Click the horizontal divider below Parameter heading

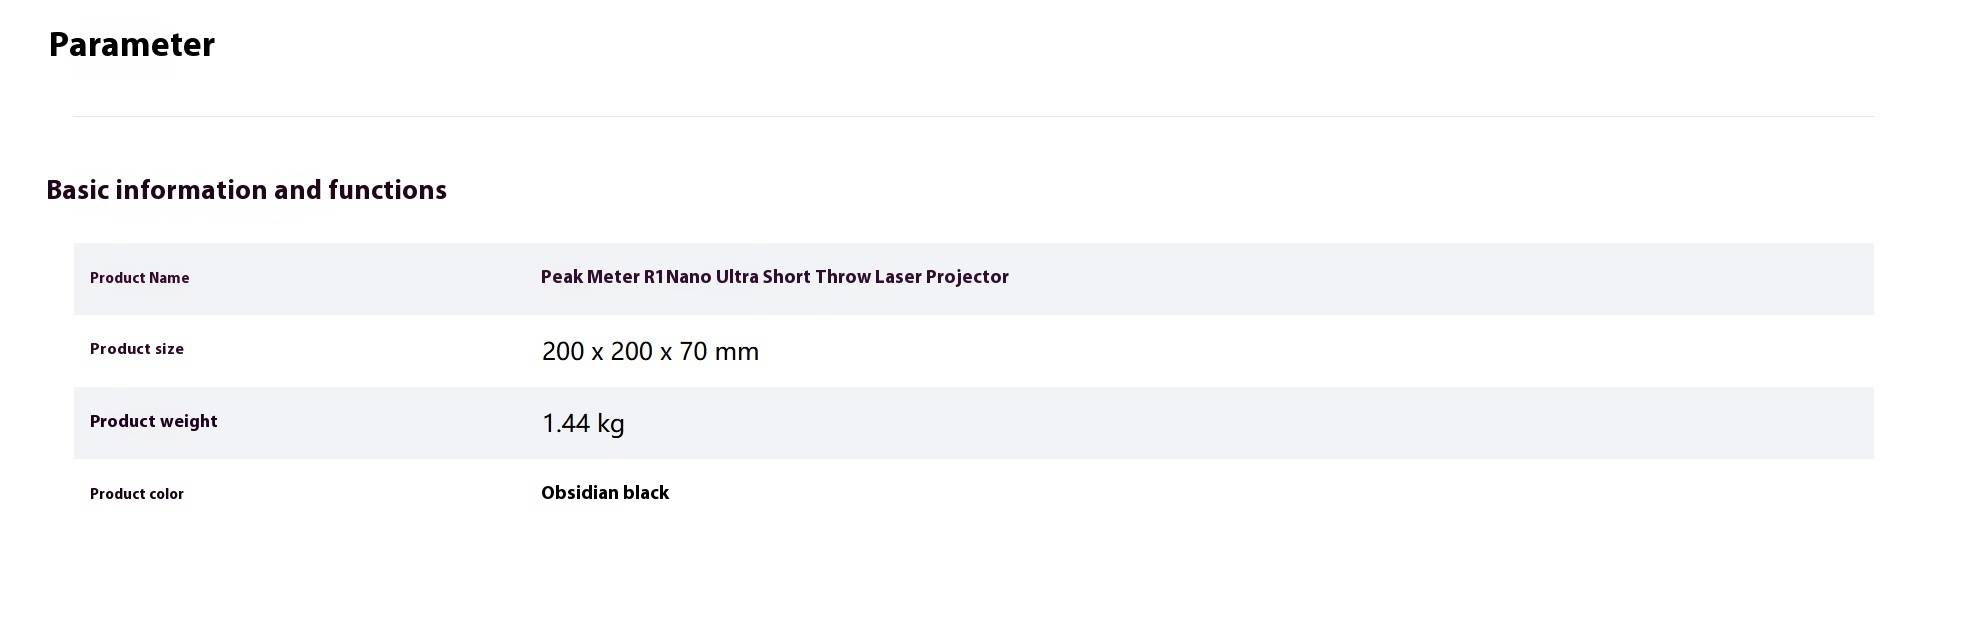pos(973,117)
